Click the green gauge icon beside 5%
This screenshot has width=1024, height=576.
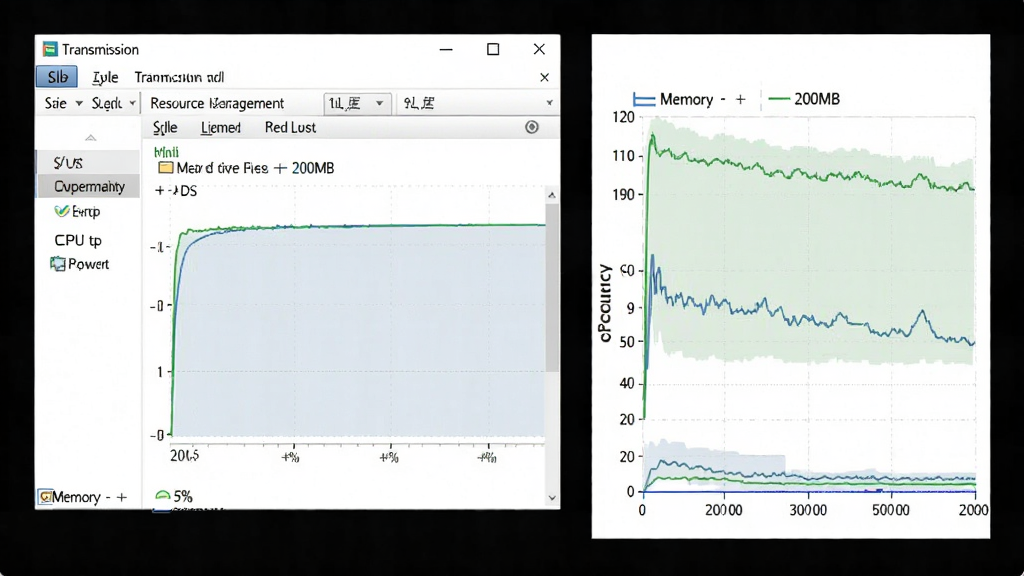pos(163,496)
